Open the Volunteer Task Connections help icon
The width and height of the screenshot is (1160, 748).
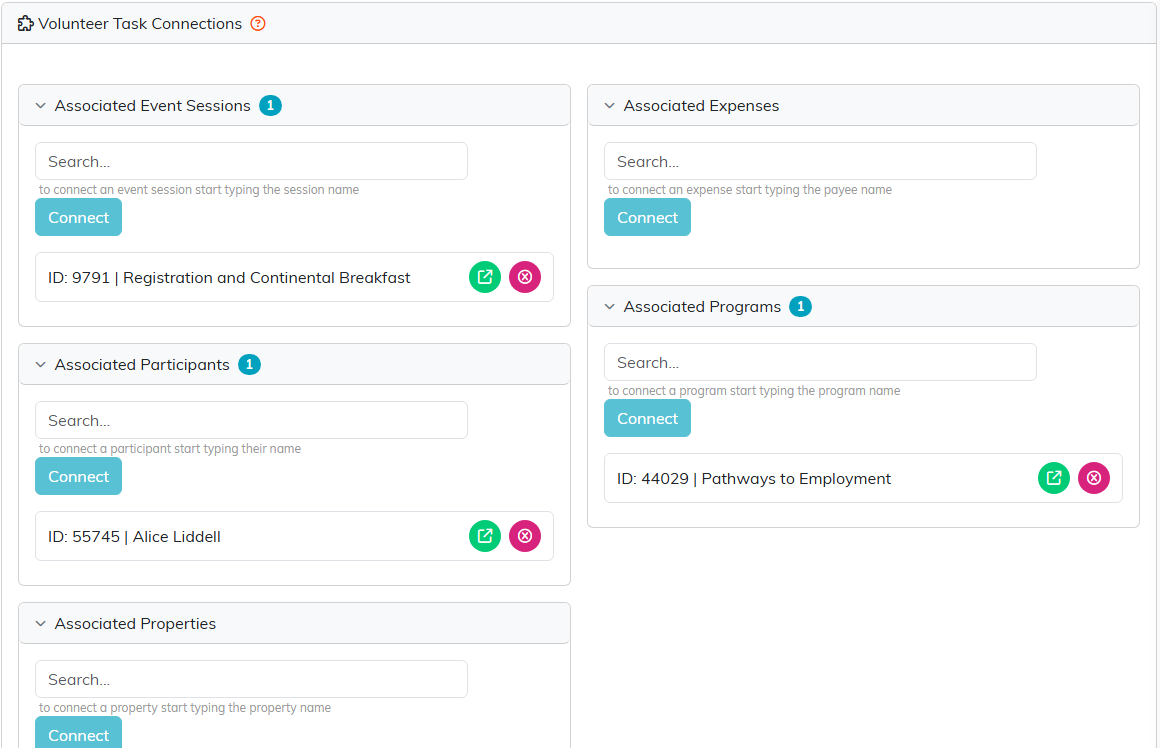(257, 24)
